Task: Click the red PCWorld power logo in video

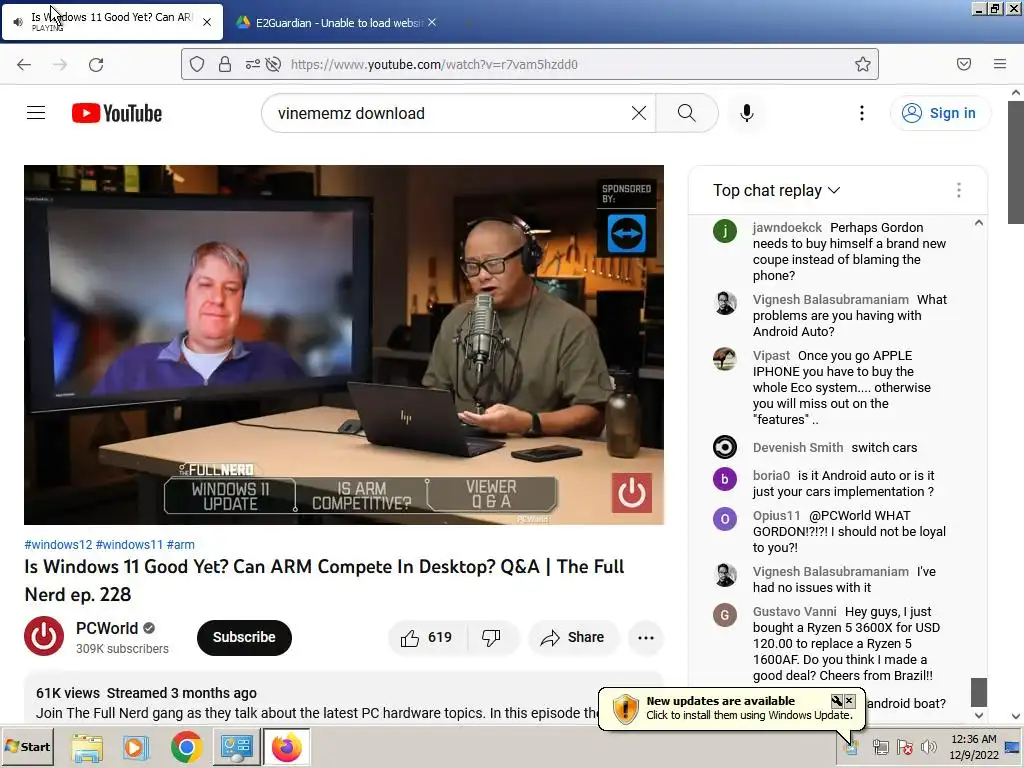Action: (x=632, y=493)
